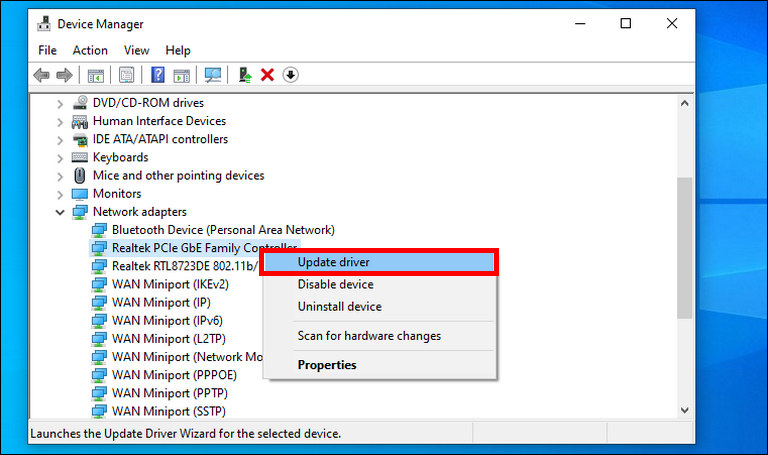Open the Action menu

[x=90, y=50]
